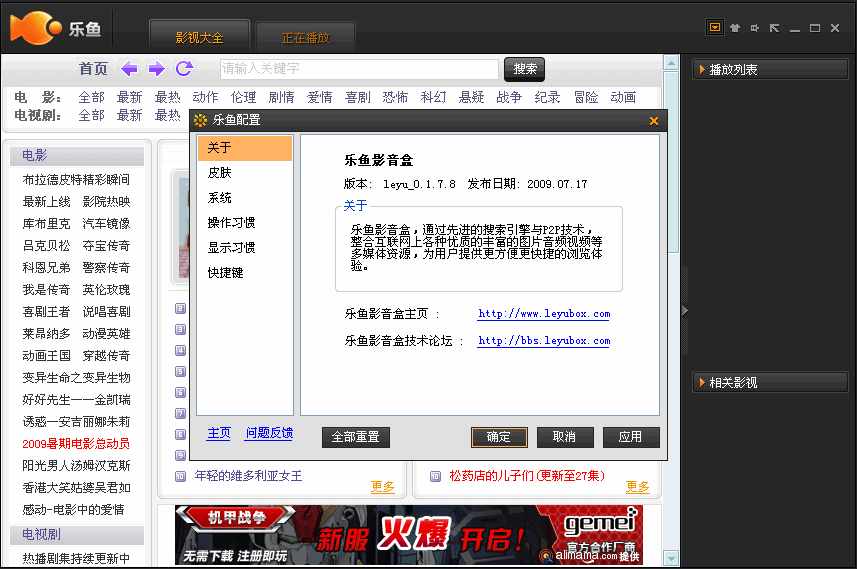Click the keyword search input field
This screenshot has width=857, height=569.
[x=359, y=69]
